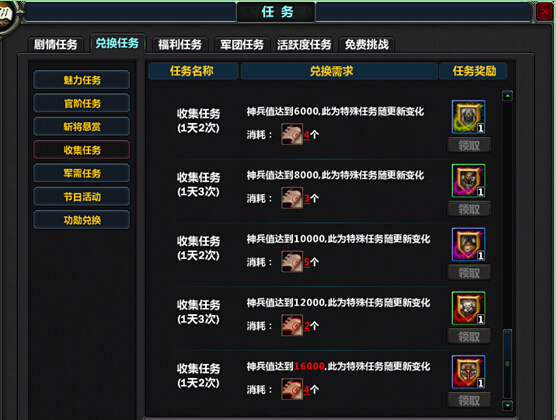The width and height of the screenshot is (556, 420).
Task: Open 功勋兑换 category
Action: [82, 220]
